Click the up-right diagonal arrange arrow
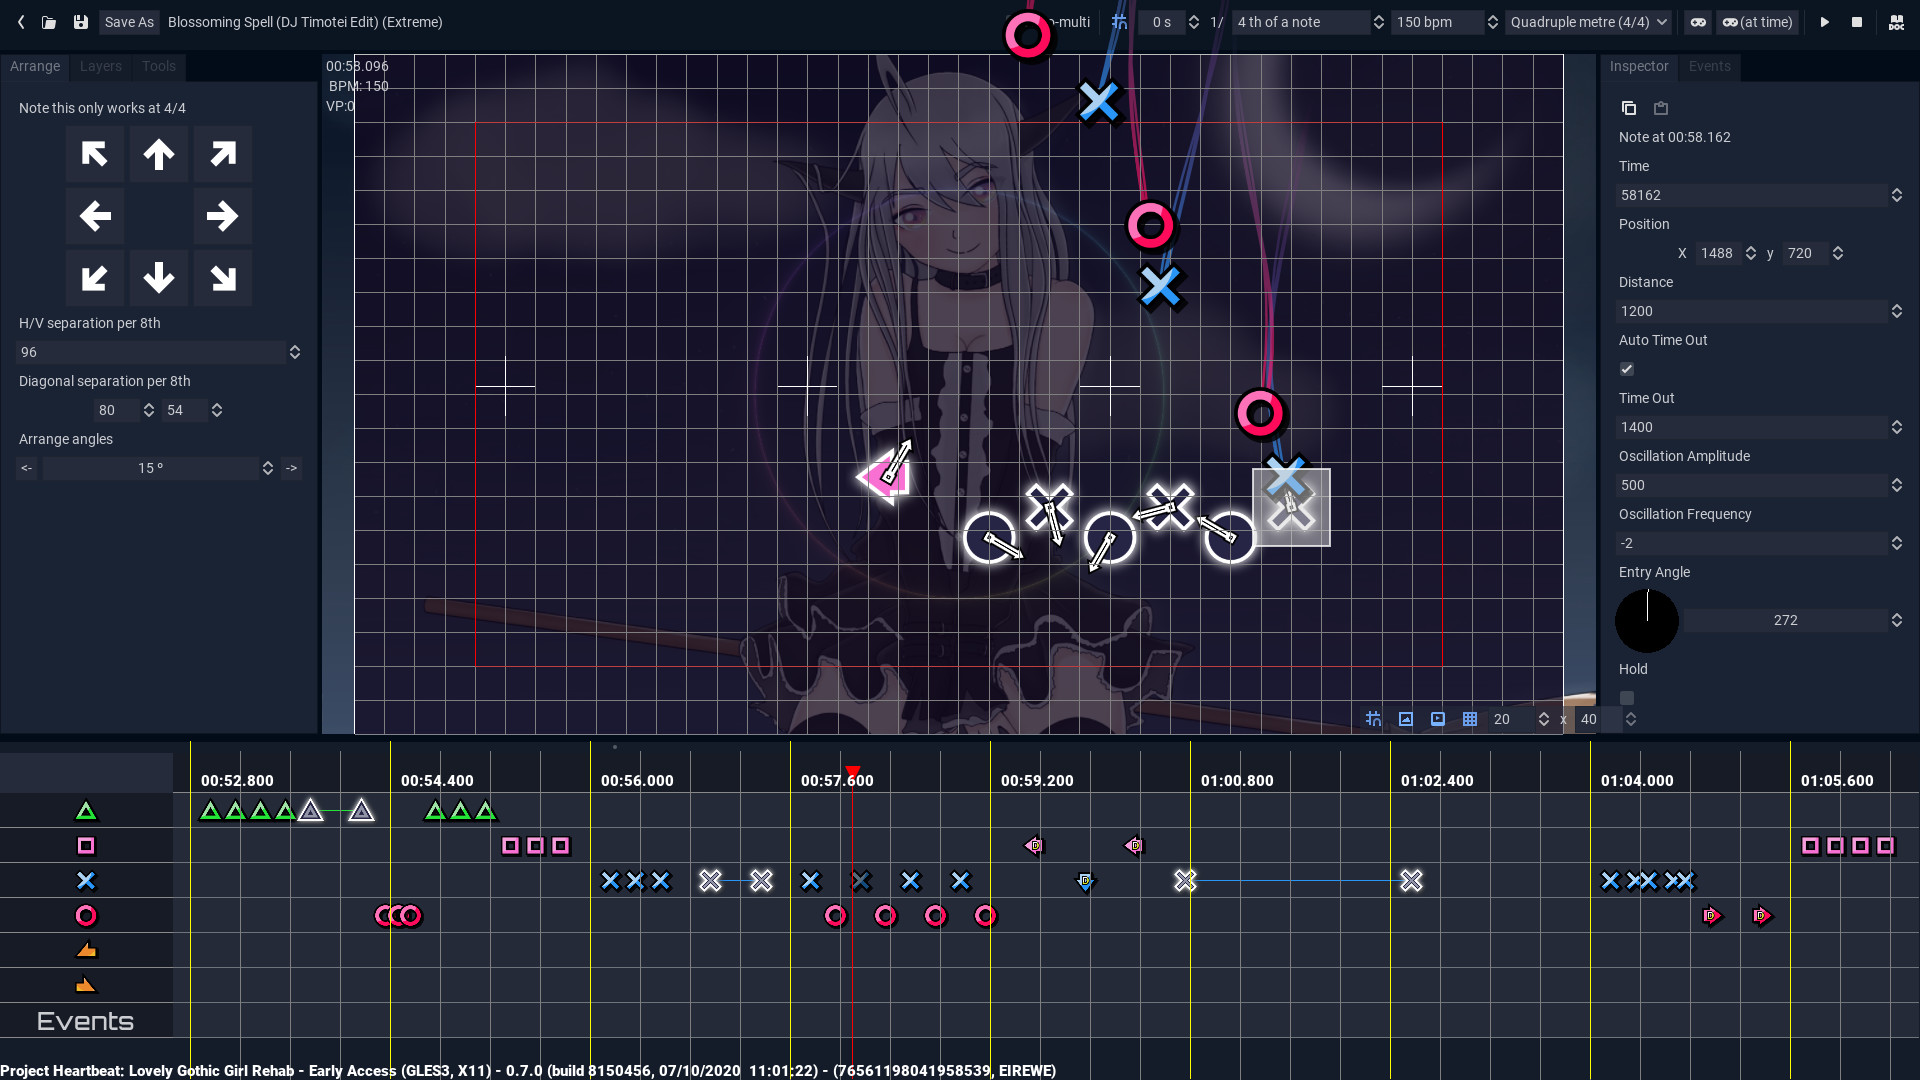Image resolution: width=1920 pixels, height=1080 pixels. pyautogui.click(x=222, y=154)
